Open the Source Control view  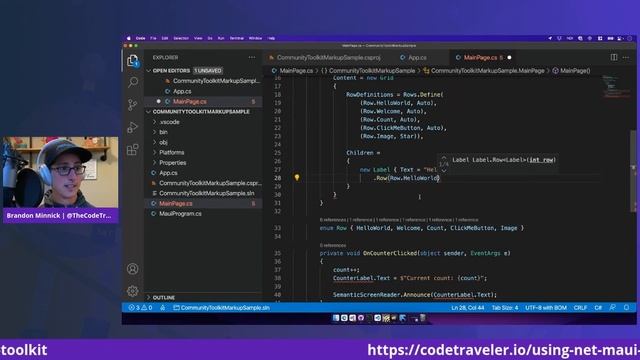[x=133, y=105]
